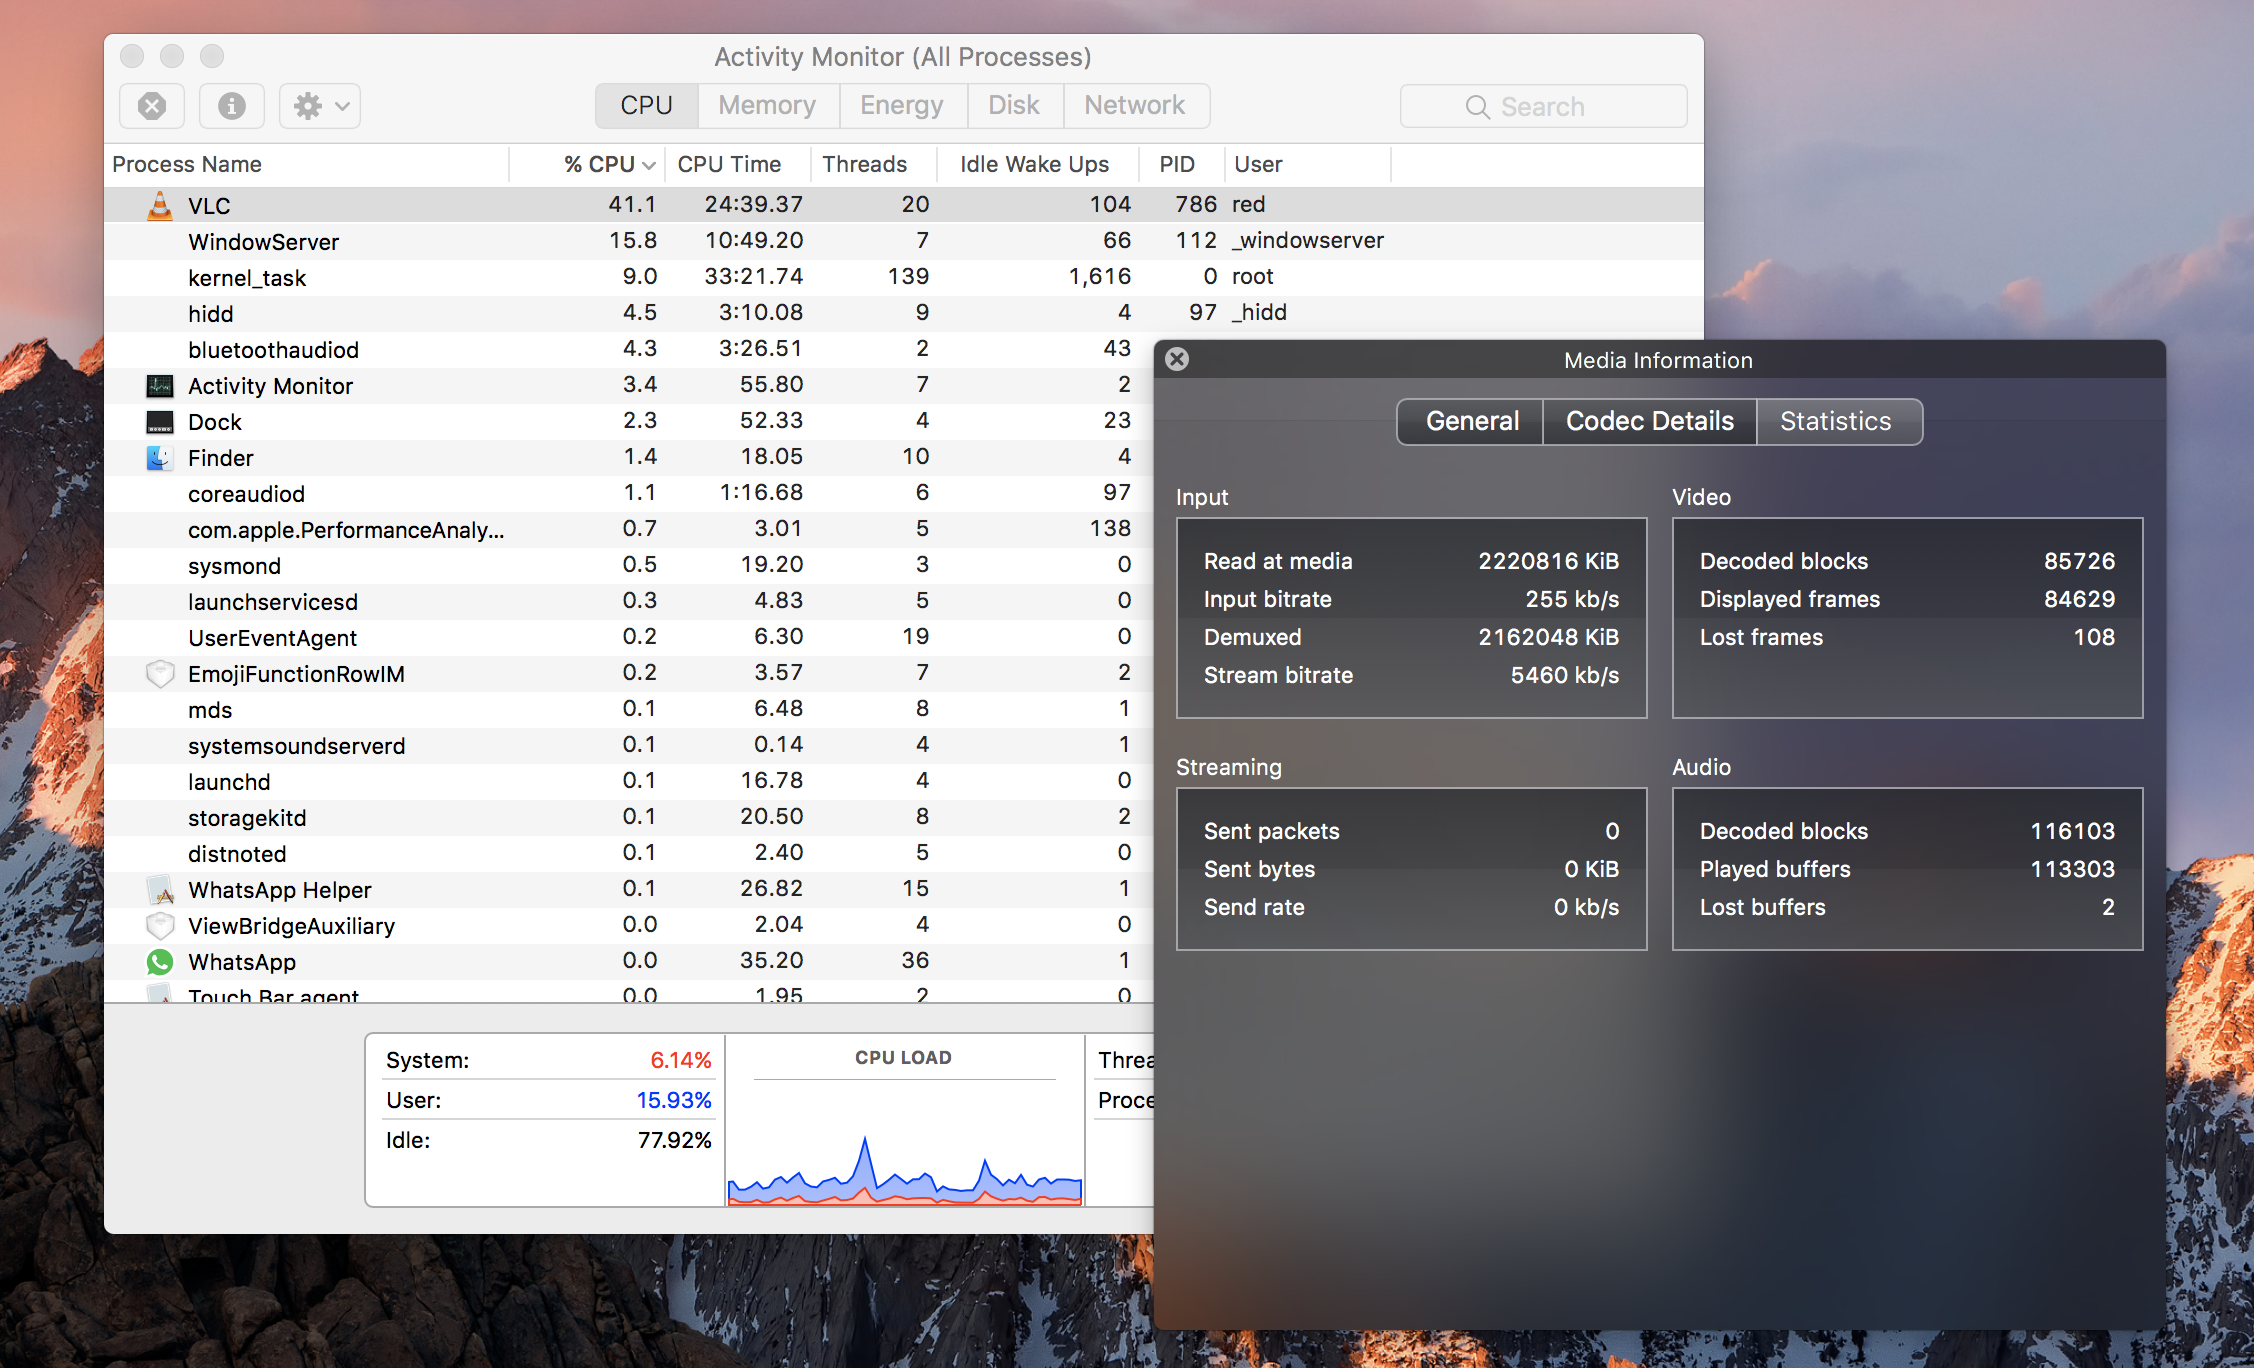Switch to the Memory tab
The image size is (2254, 1368).
coord(767,106)
